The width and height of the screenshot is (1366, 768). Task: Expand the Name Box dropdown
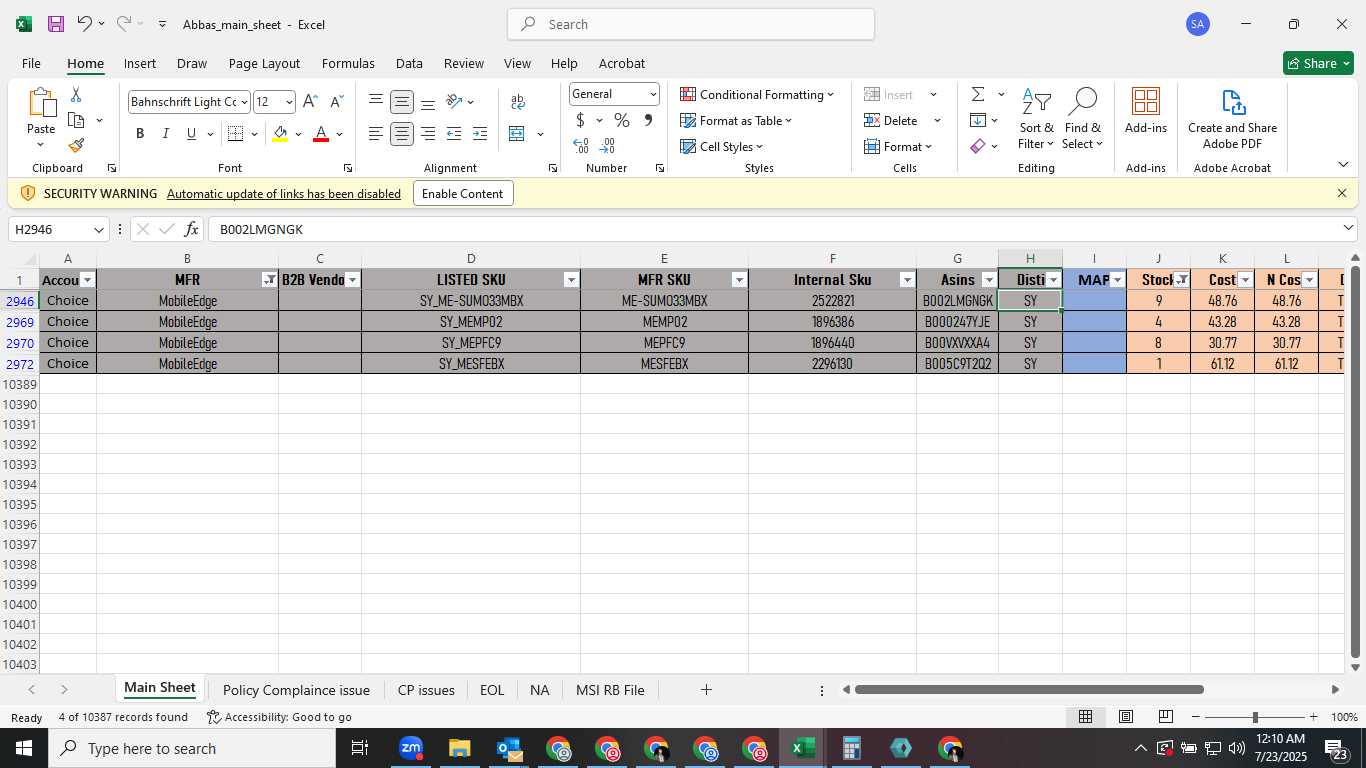point(98,230)
